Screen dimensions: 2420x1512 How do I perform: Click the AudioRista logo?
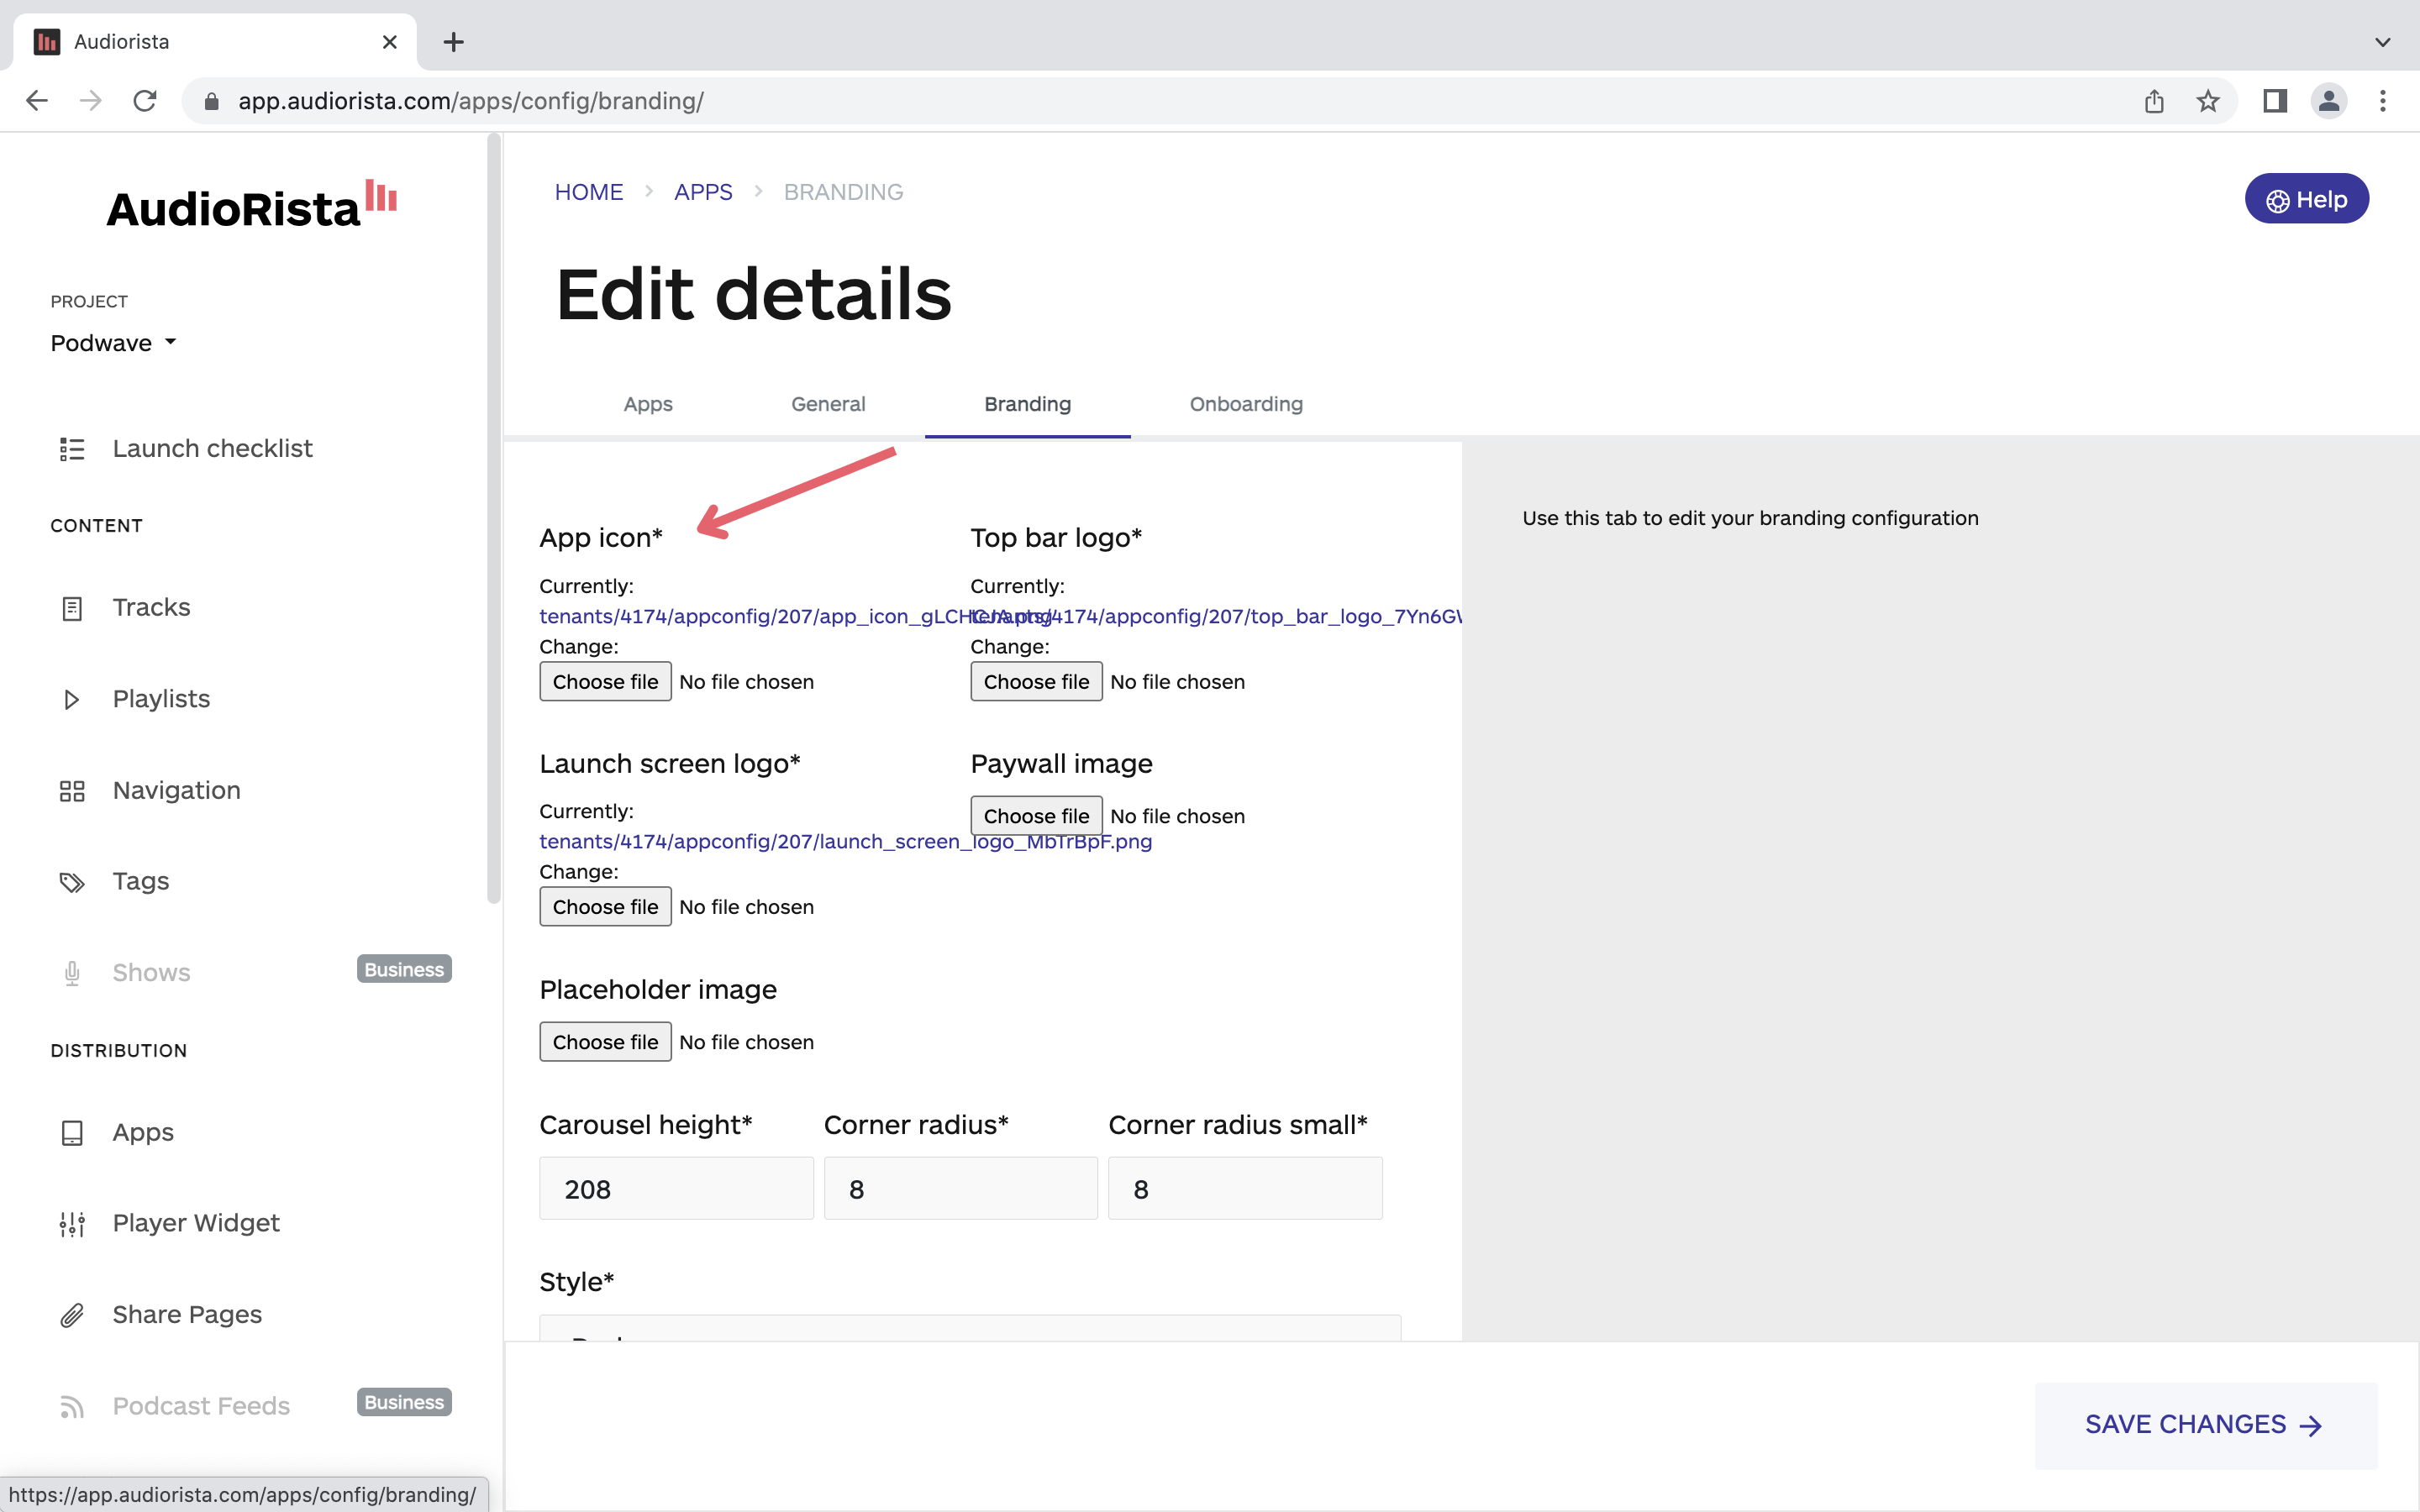[252, 205]
